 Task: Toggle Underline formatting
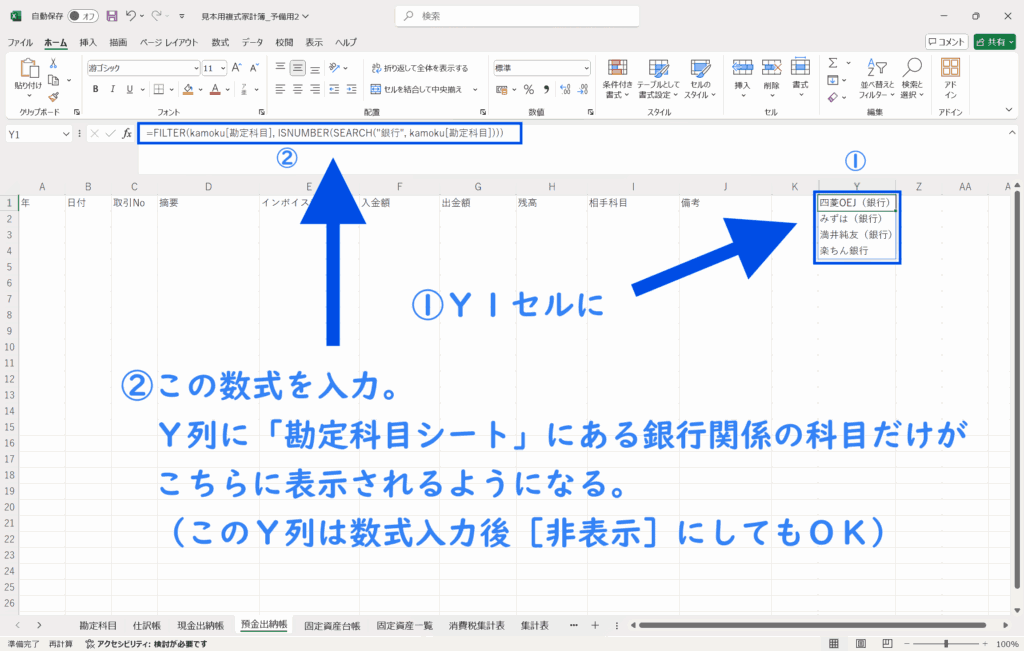coord(129,89)
